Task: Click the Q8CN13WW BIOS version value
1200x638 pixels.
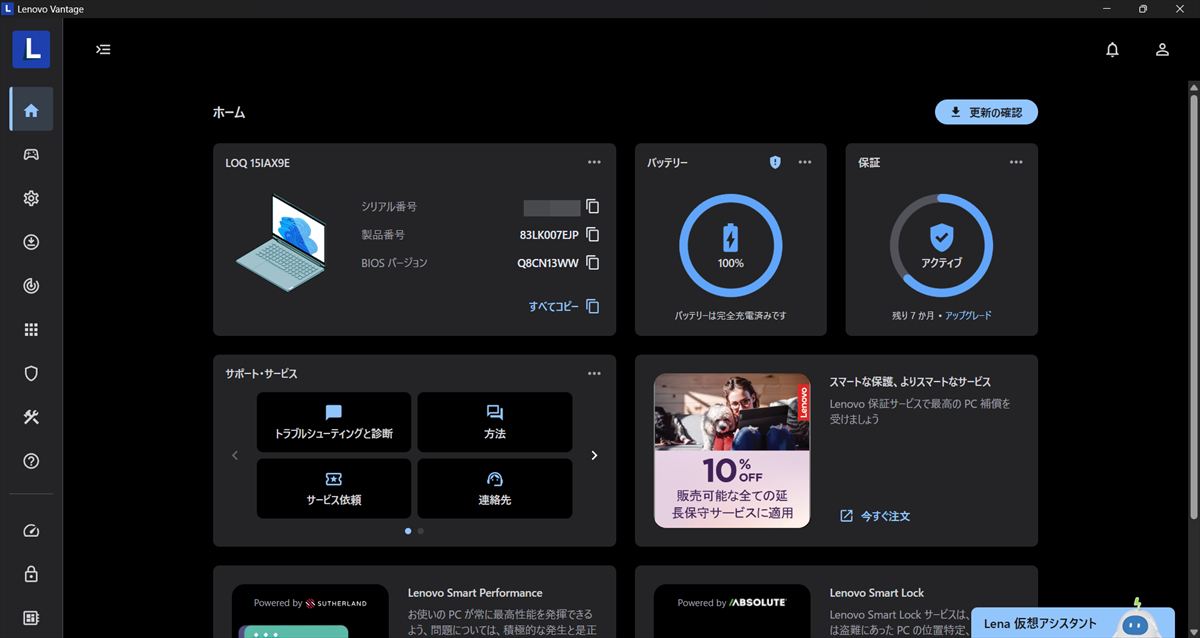Action: (548, 263)
